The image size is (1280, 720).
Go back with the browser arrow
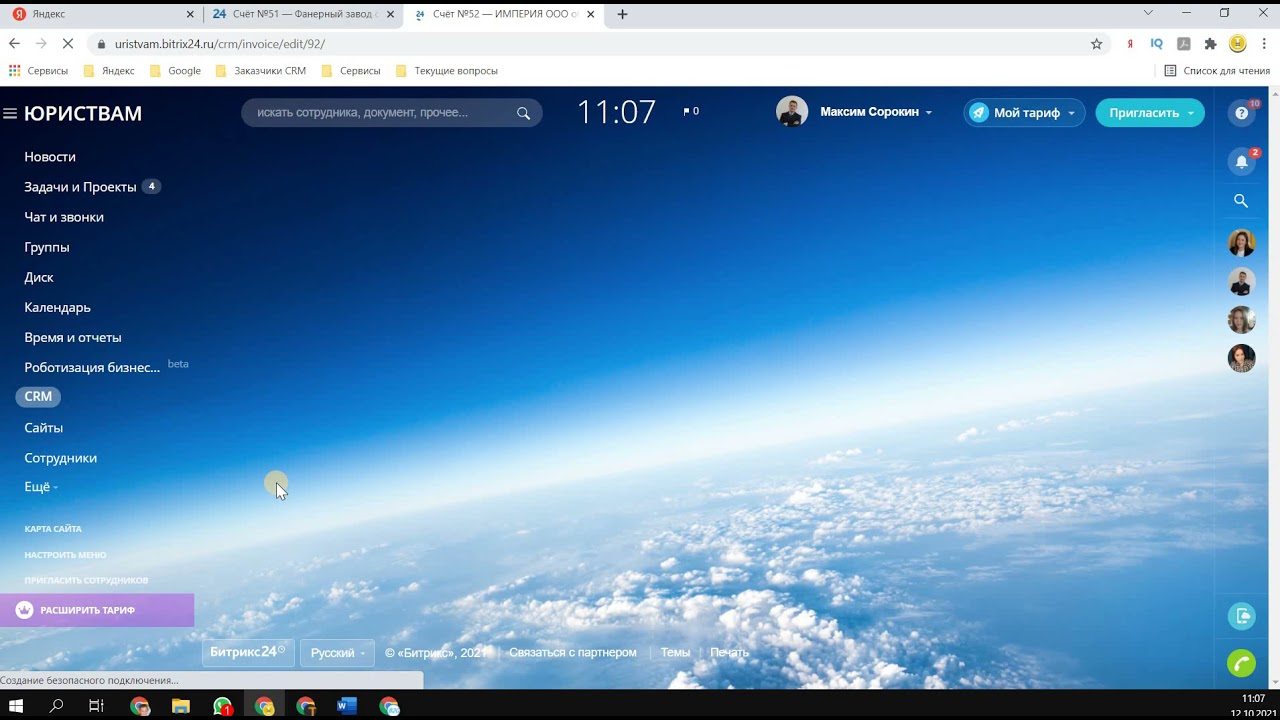(14, 44)
